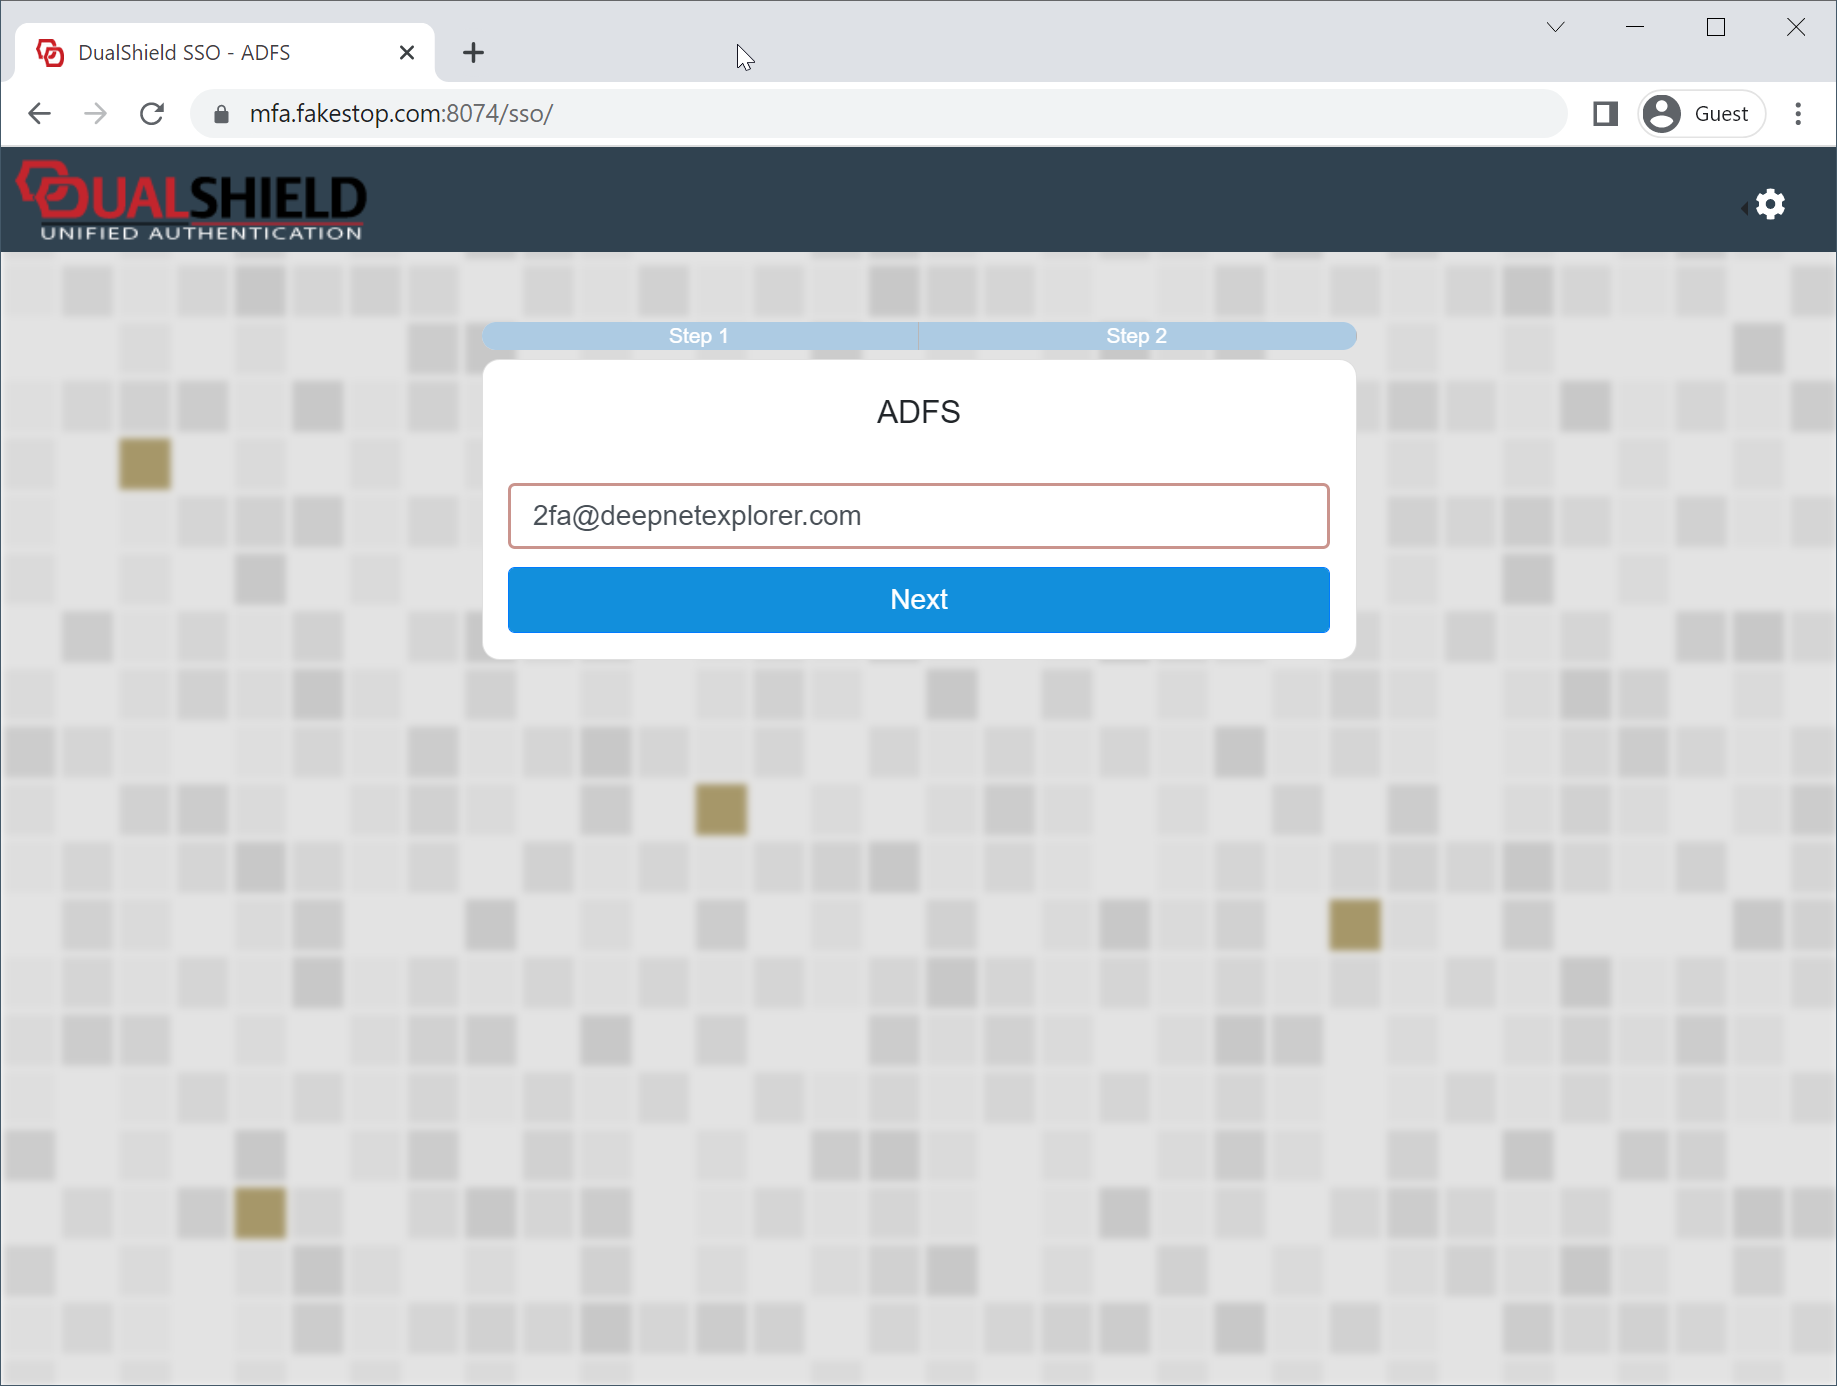Viewport: 1837px width, 1386px height.
Task: Click the forward navigation arrow
Action: 96,114
